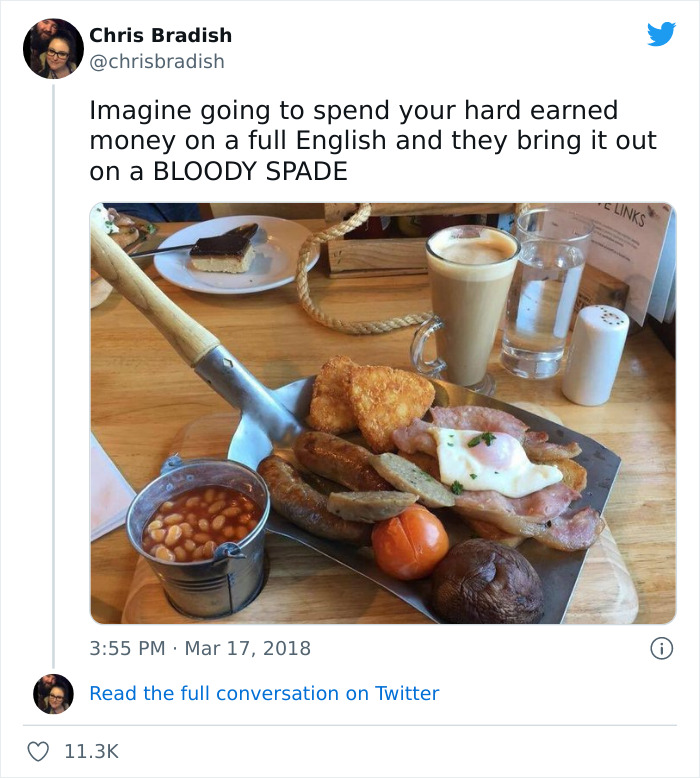Click the tweet info icon
700x778 pixels.
click(x=661, y=648)
